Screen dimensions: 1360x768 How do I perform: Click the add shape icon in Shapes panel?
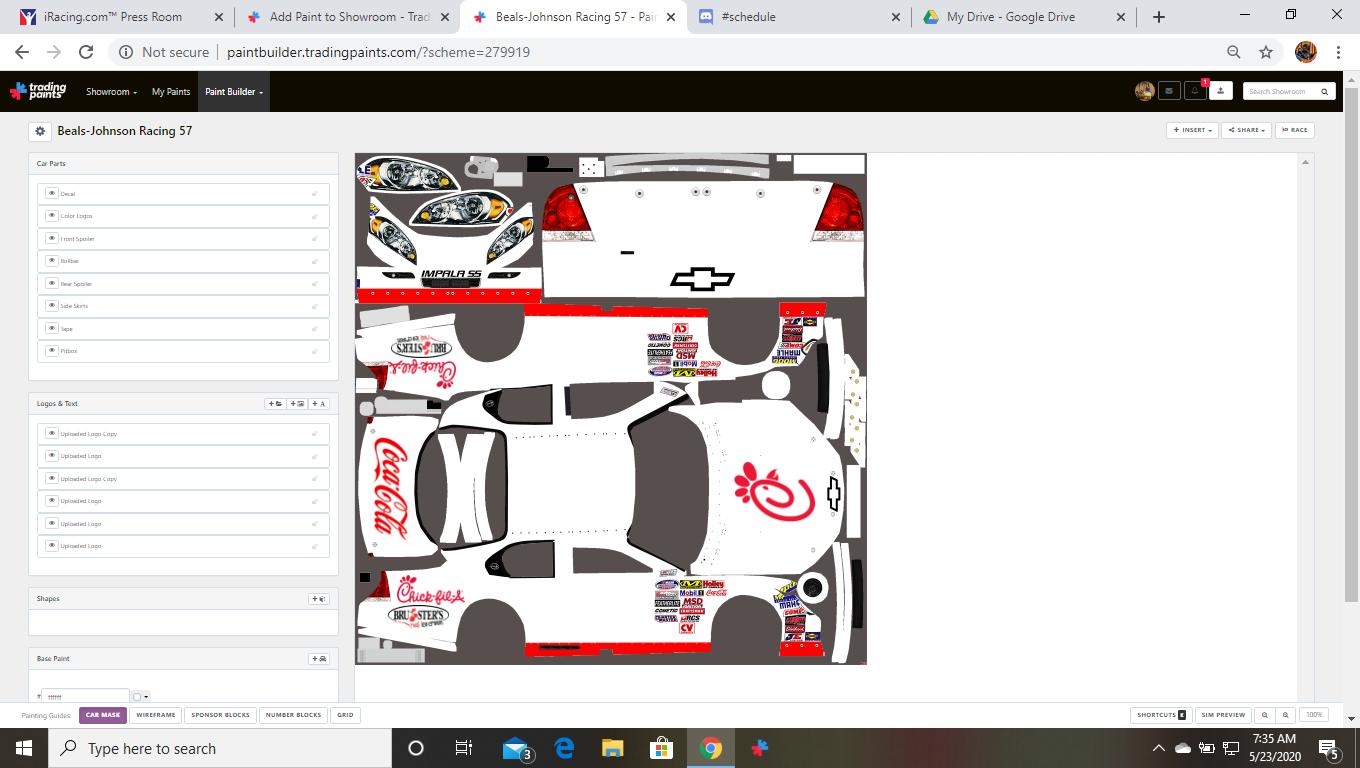318,598
